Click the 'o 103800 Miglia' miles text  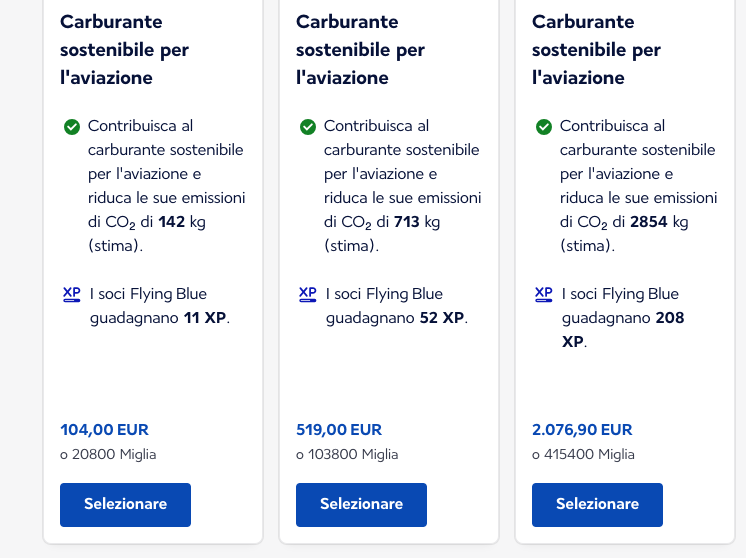click(x=347, y=454)
